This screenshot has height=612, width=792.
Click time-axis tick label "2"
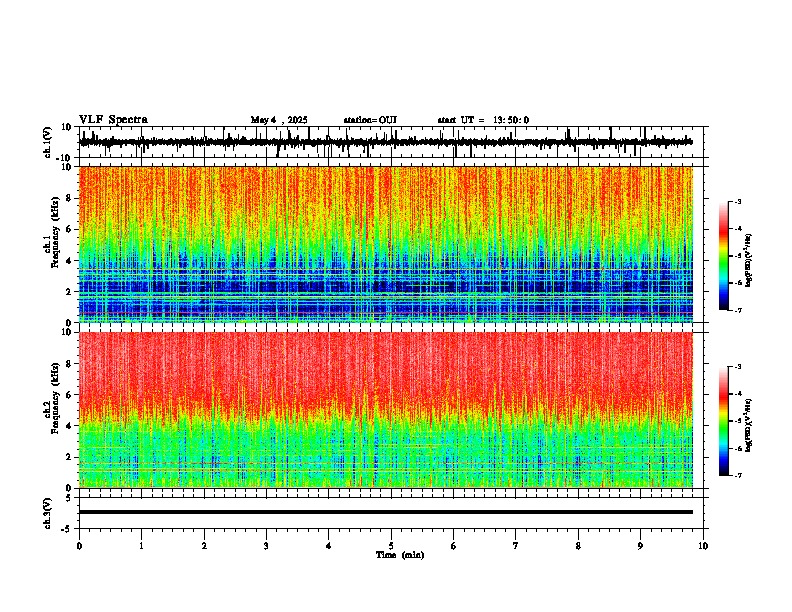[204, 546]
